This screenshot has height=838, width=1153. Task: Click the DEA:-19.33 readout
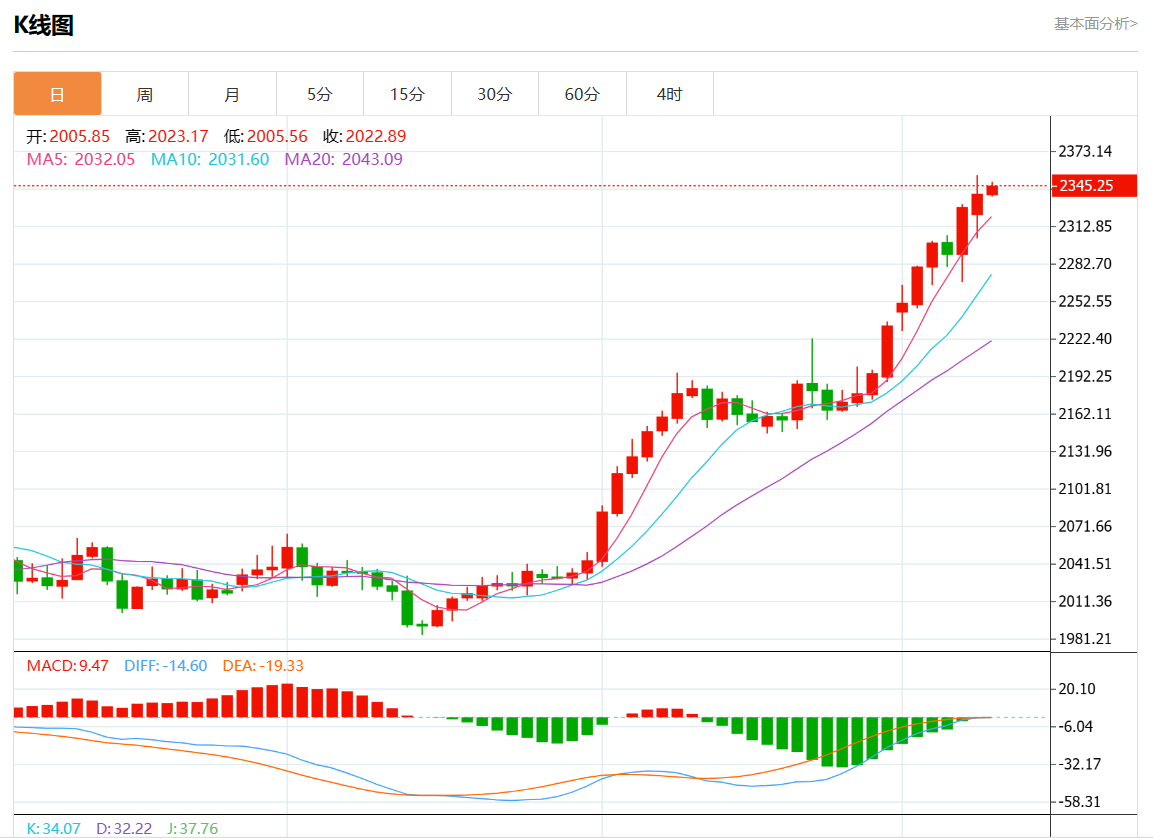(263, 665)
